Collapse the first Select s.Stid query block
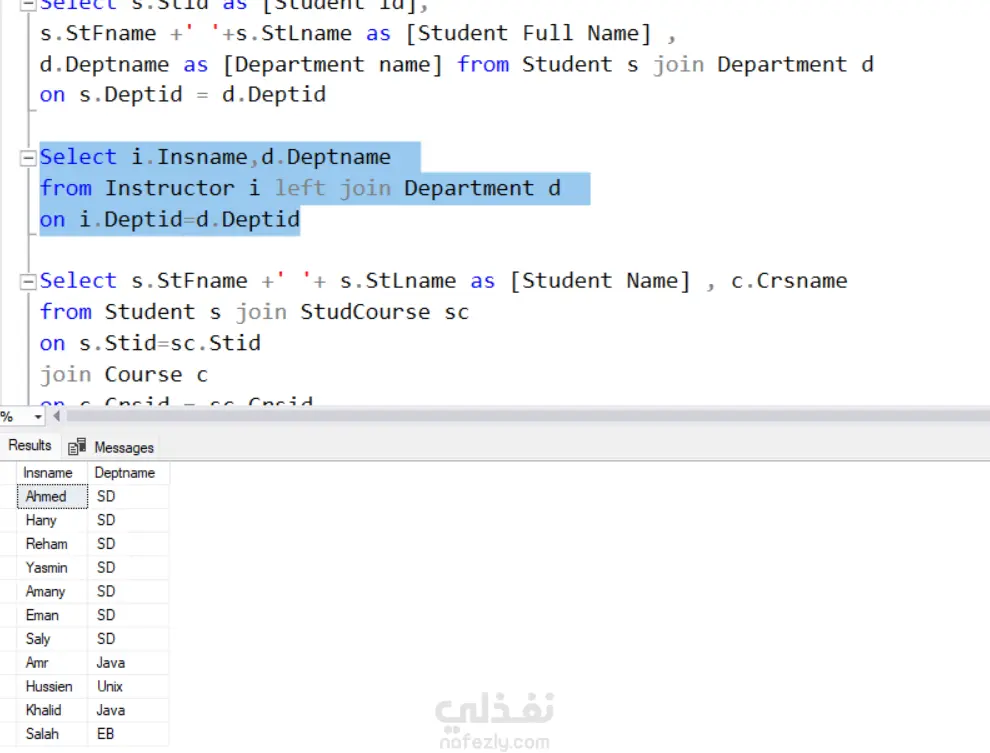This screenshot has height=753, width=990. coord(27,5)
